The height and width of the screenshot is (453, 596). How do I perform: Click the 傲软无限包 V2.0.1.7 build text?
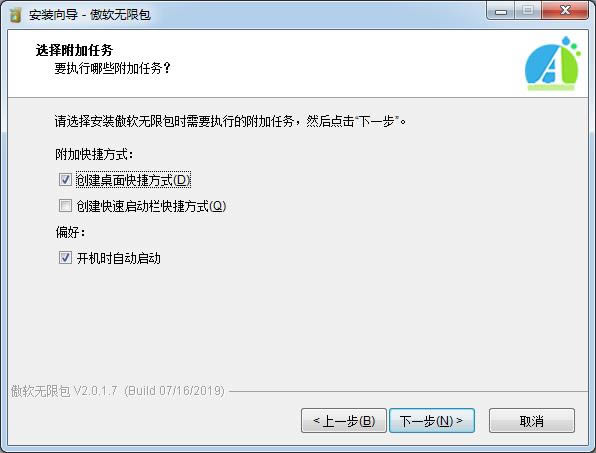click(x=117, y=391)
